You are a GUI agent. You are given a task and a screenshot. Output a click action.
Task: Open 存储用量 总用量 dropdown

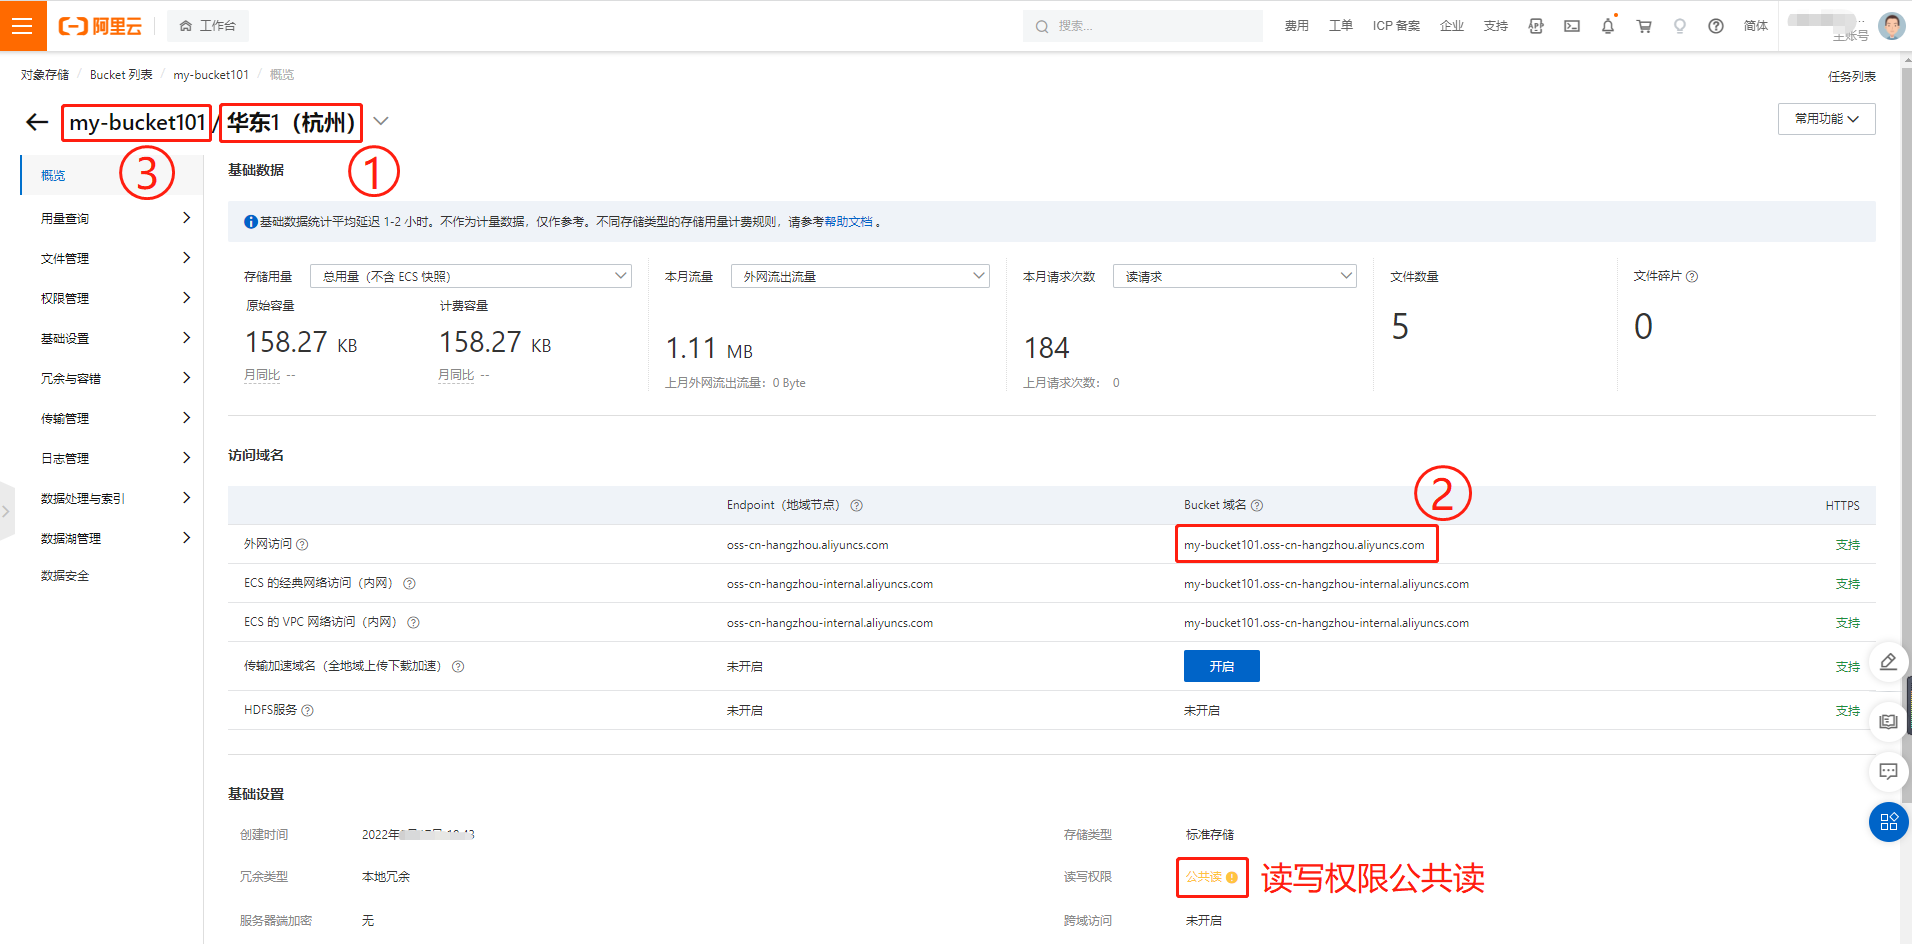(x=470, y=276)
